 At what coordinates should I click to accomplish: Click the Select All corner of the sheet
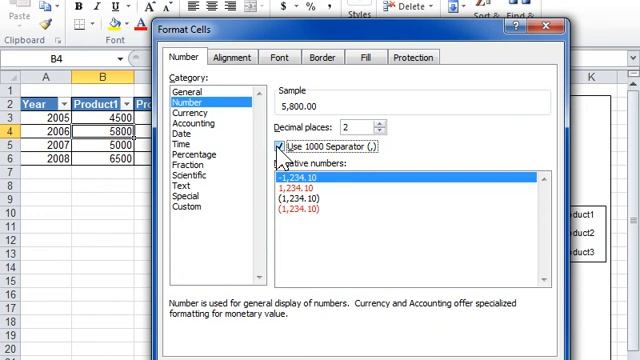pyautogui.click(x=11, y=77)
